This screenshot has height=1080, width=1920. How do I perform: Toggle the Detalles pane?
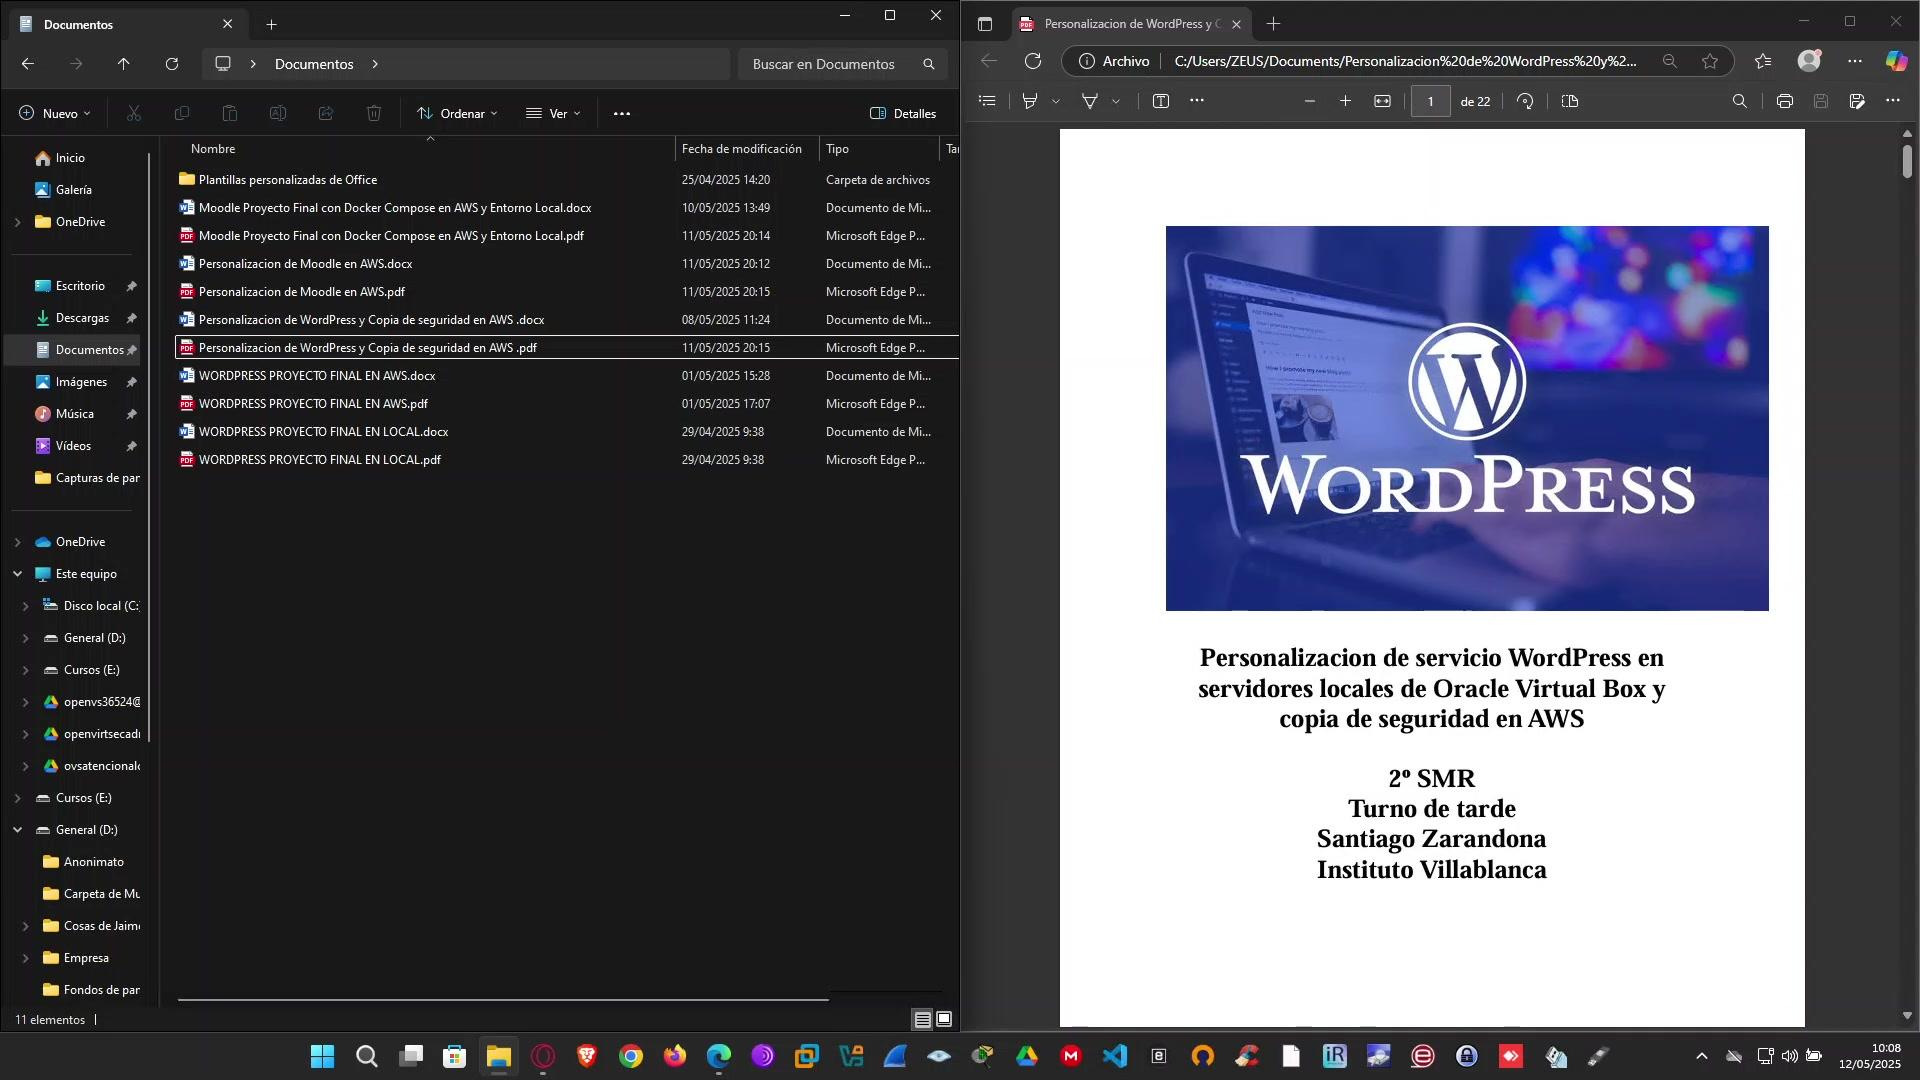pyautogui.click(x=903, y=113)
